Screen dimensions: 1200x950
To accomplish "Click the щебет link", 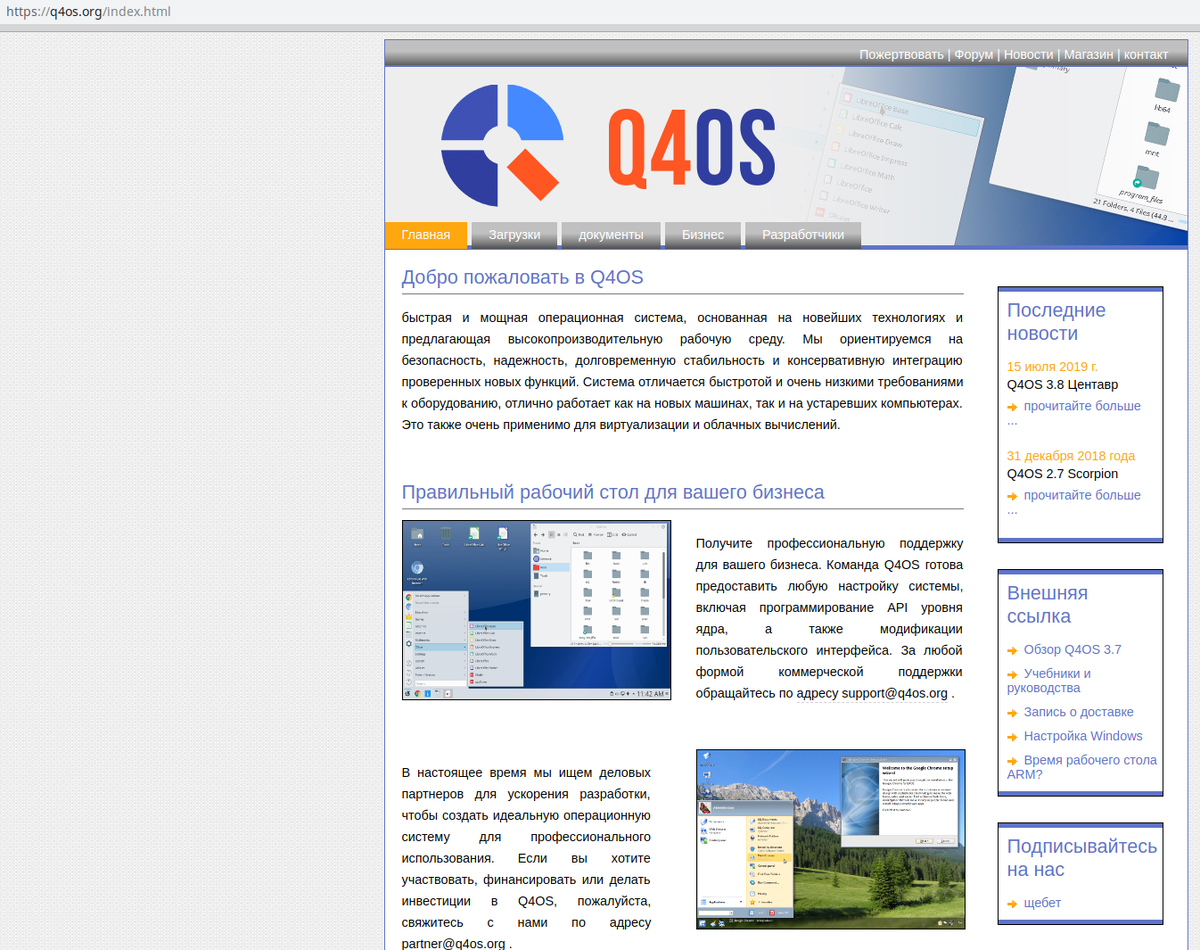I will coord(1043,903).
